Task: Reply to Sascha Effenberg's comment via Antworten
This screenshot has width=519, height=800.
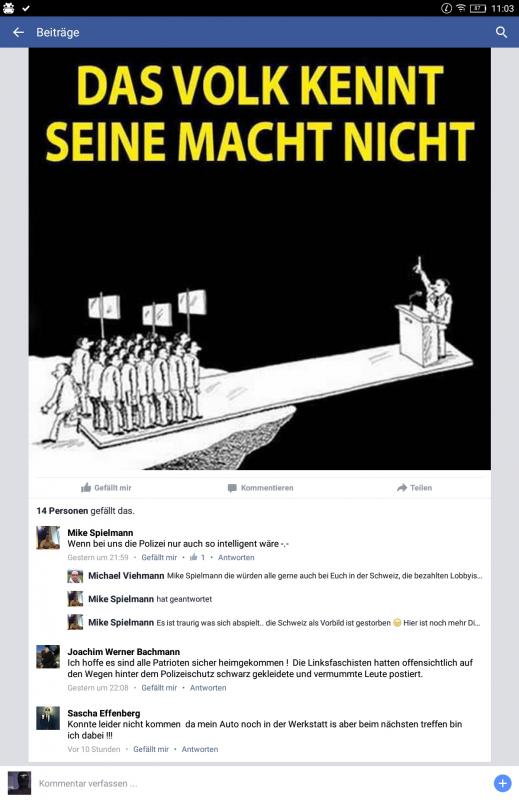Action: pyautogui.click(x=200, y=749)
